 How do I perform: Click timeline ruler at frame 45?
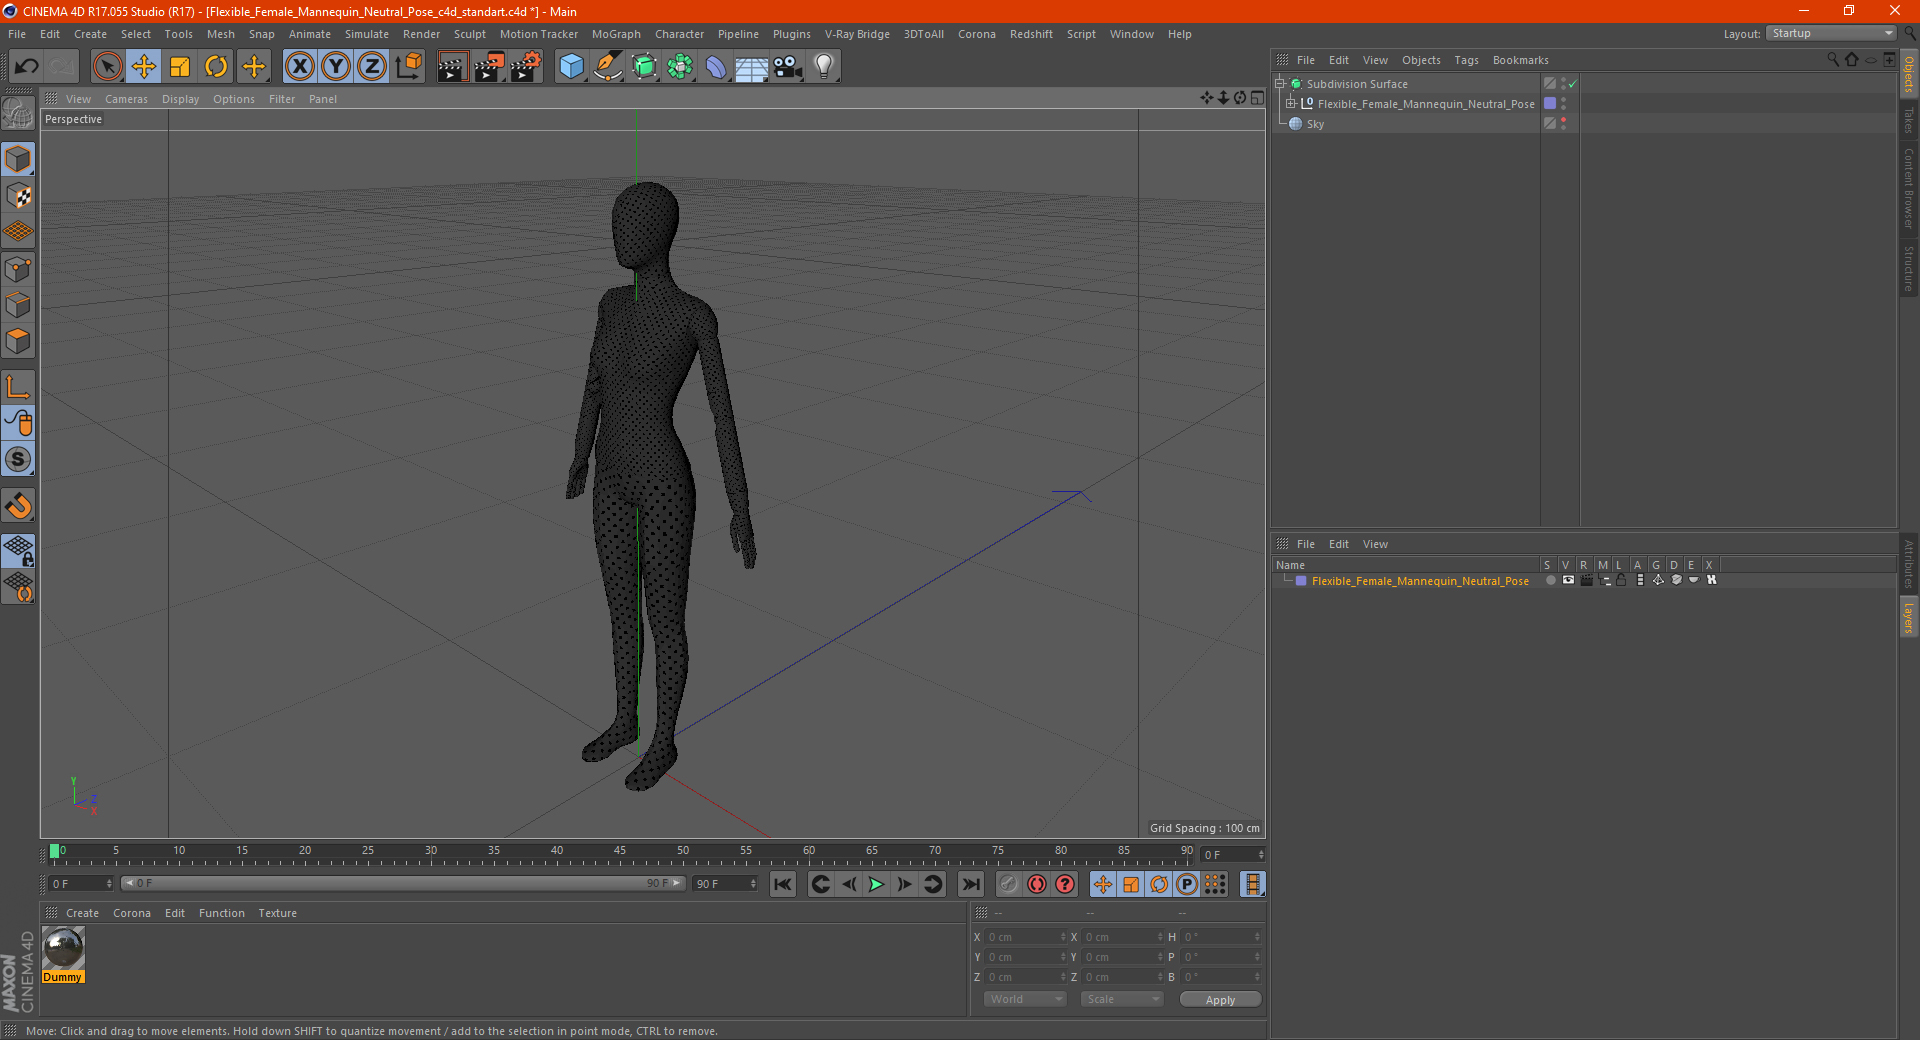(620, 853)
